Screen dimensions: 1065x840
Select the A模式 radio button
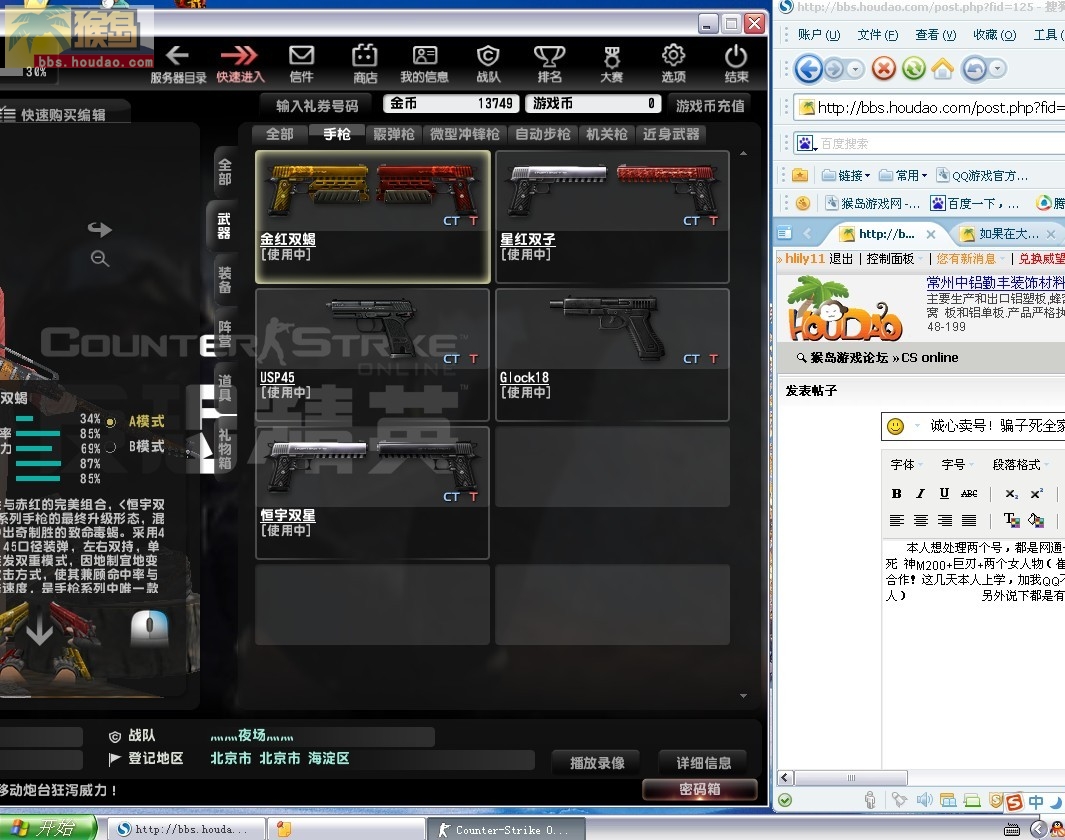(x=111, y=422)
